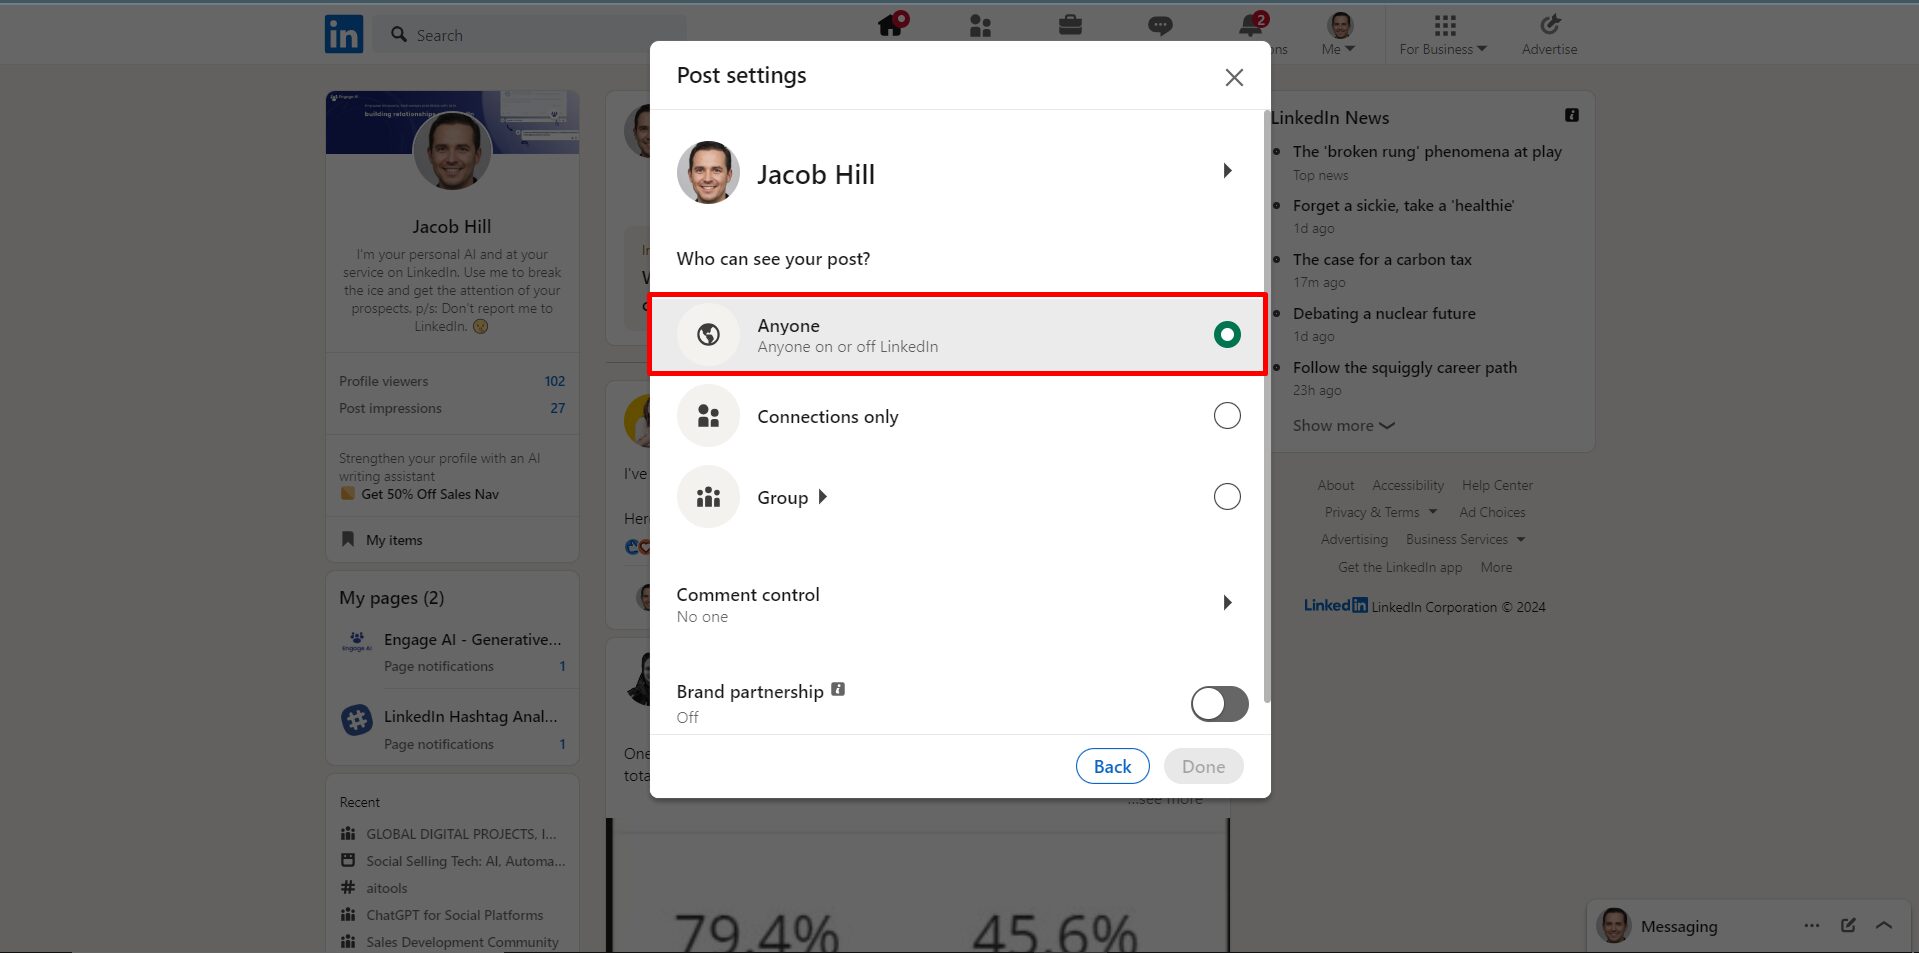Open the Jobs briefcase icon

1070,25
